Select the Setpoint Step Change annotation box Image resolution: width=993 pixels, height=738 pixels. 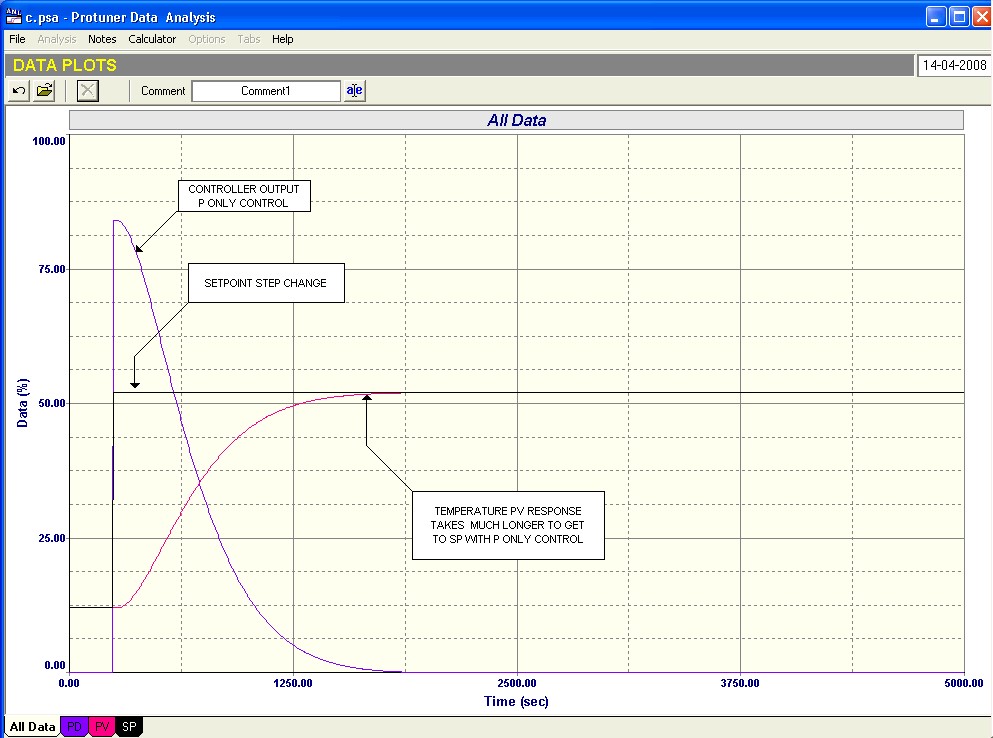(x=266, y=283)
